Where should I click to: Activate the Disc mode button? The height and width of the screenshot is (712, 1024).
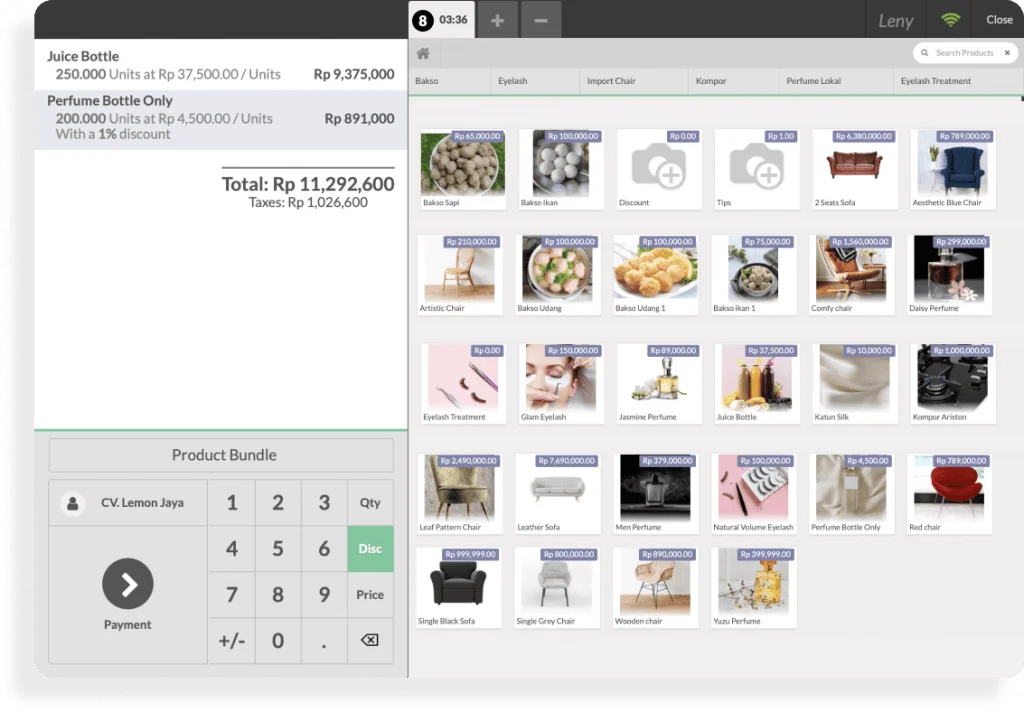click(370, 548)
